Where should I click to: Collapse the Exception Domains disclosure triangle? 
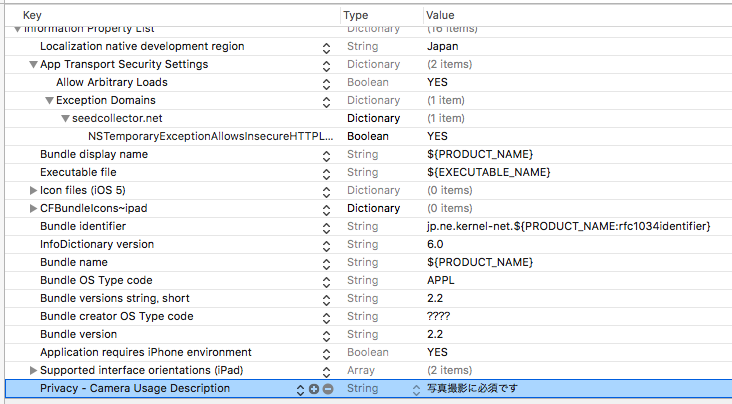click(x=49, y=101)
